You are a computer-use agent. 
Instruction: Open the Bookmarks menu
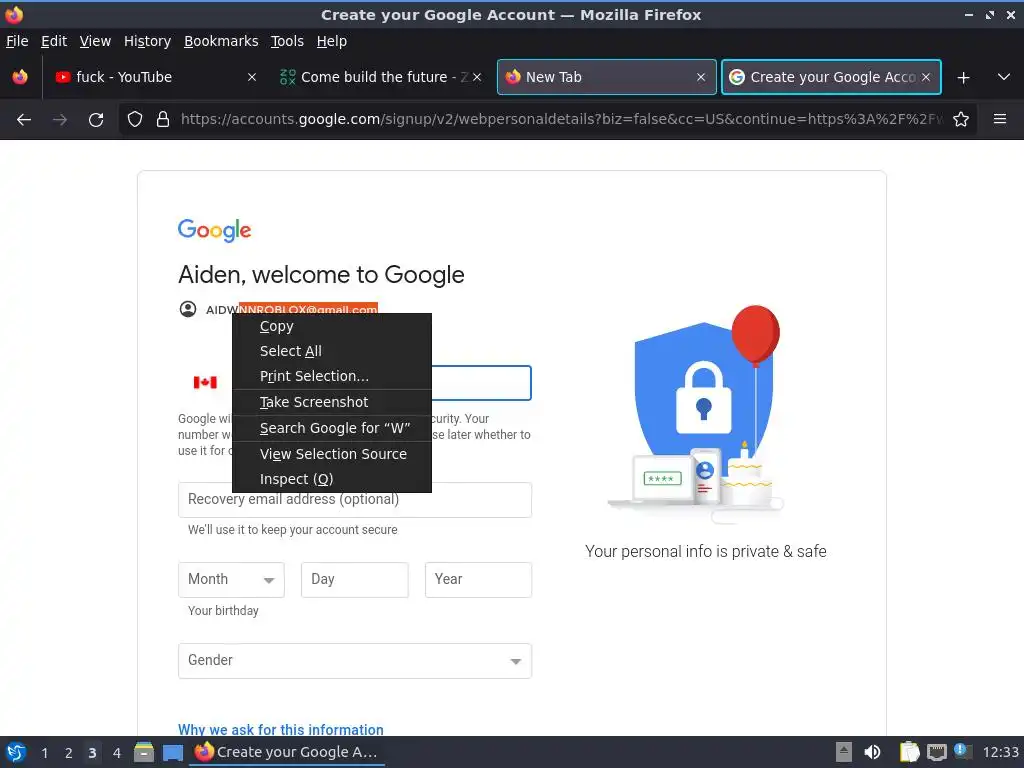coord(221,41)
